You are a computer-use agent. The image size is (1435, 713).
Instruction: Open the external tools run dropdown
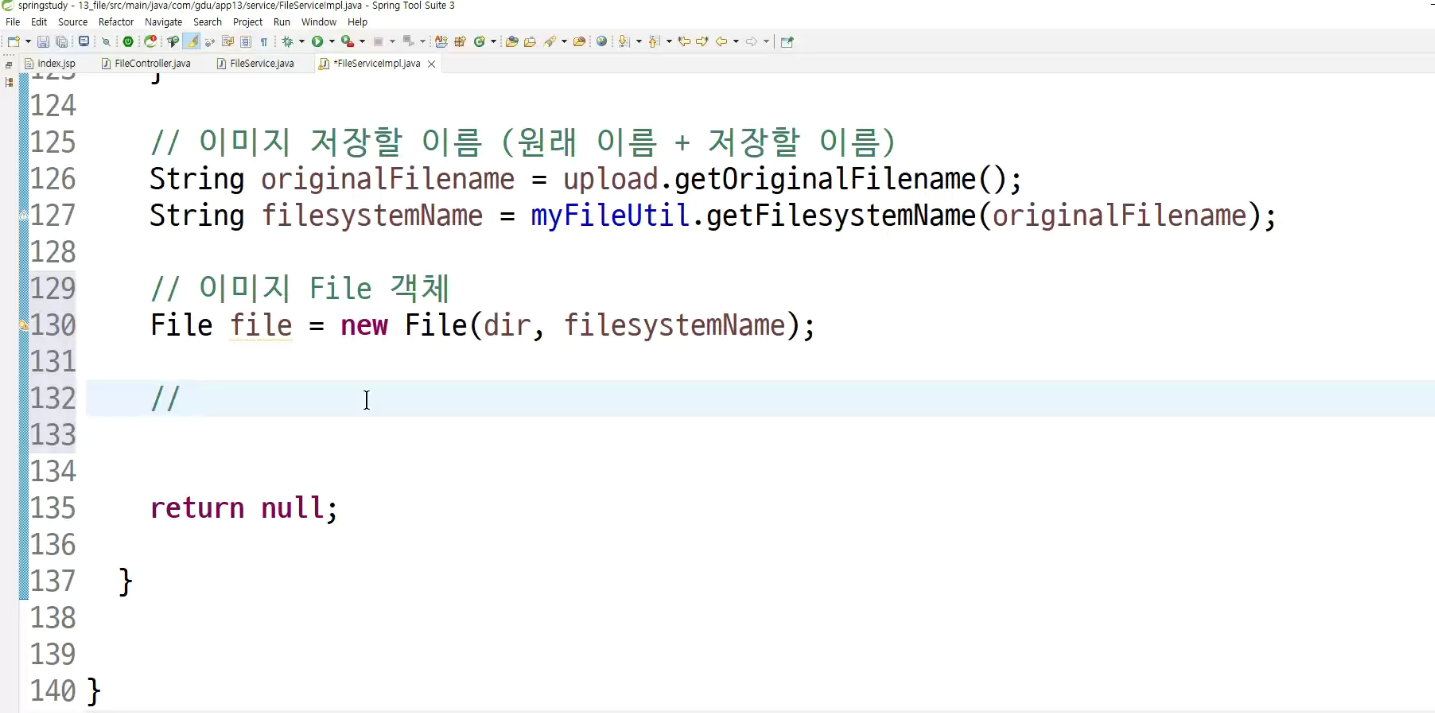pos(362,41)
